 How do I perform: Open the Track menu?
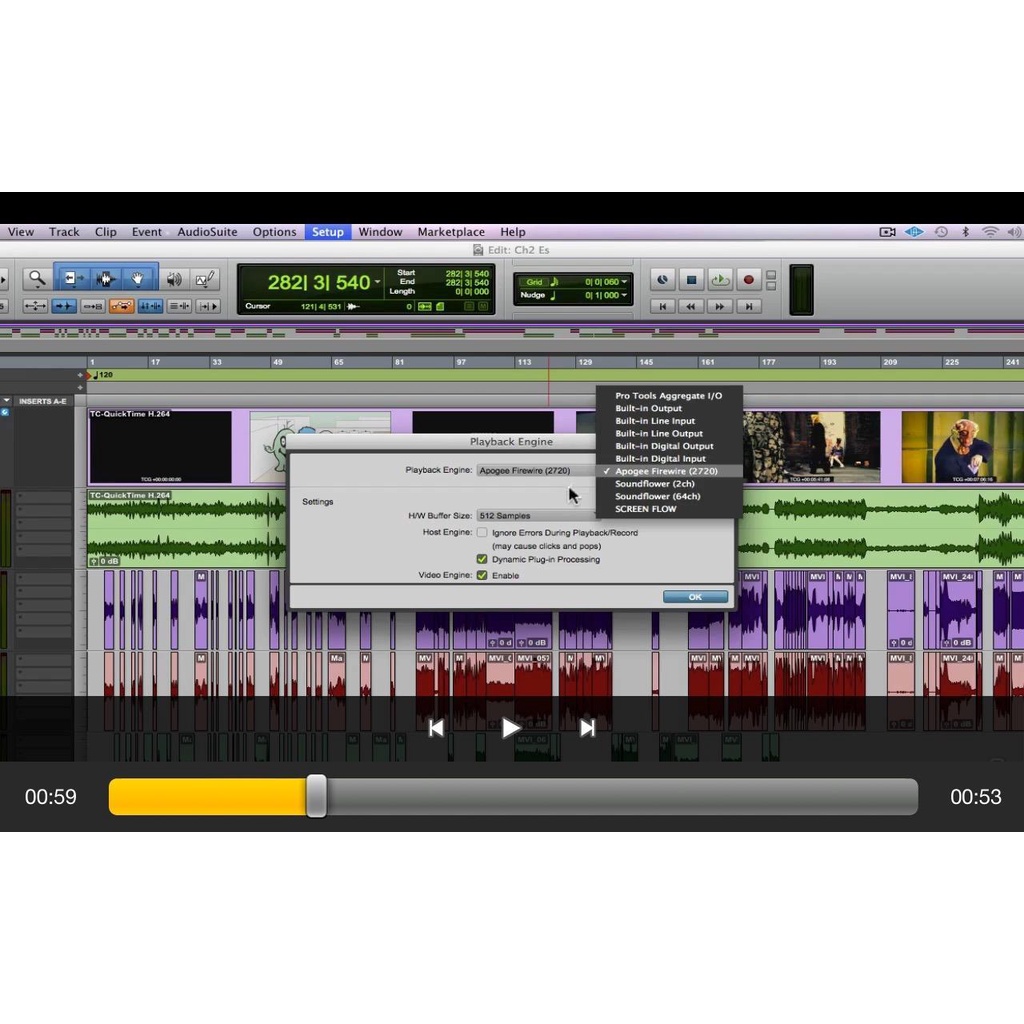pyautogui.click(x=64, y=232)
